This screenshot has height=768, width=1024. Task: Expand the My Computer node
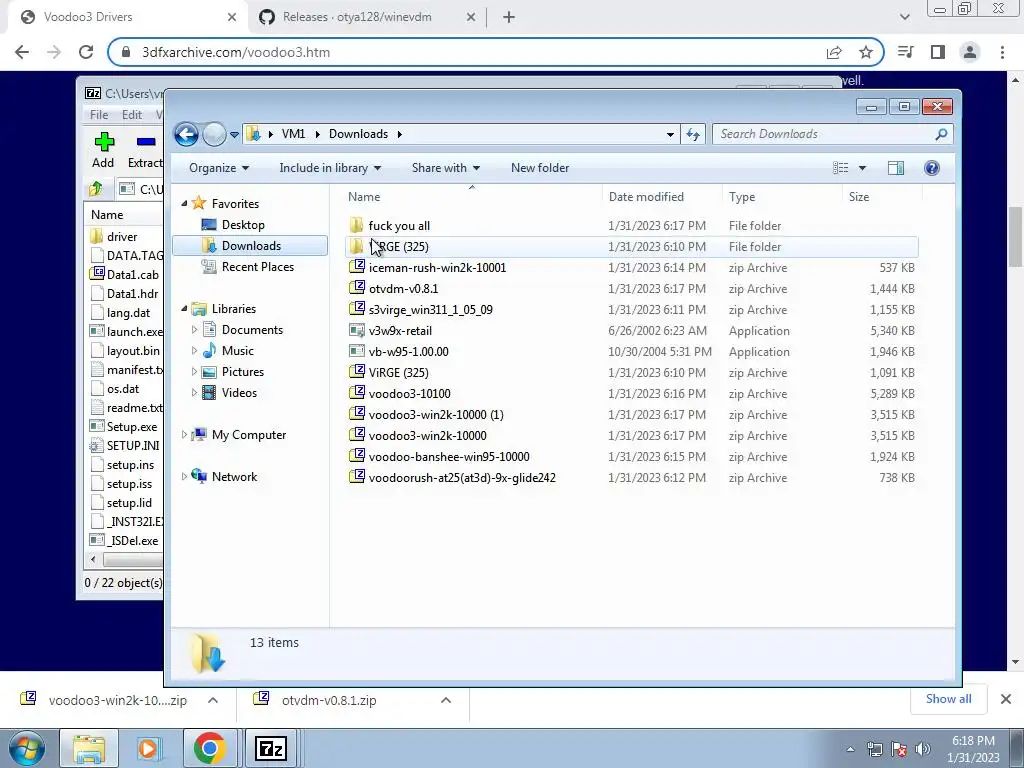(184, 435)
